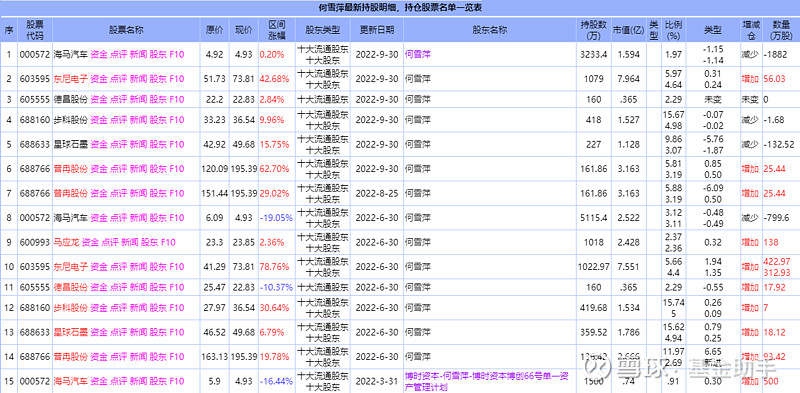Open F10 link for 德昌股份 row 11
The image size is (800, 393).
tap(176, 287)
